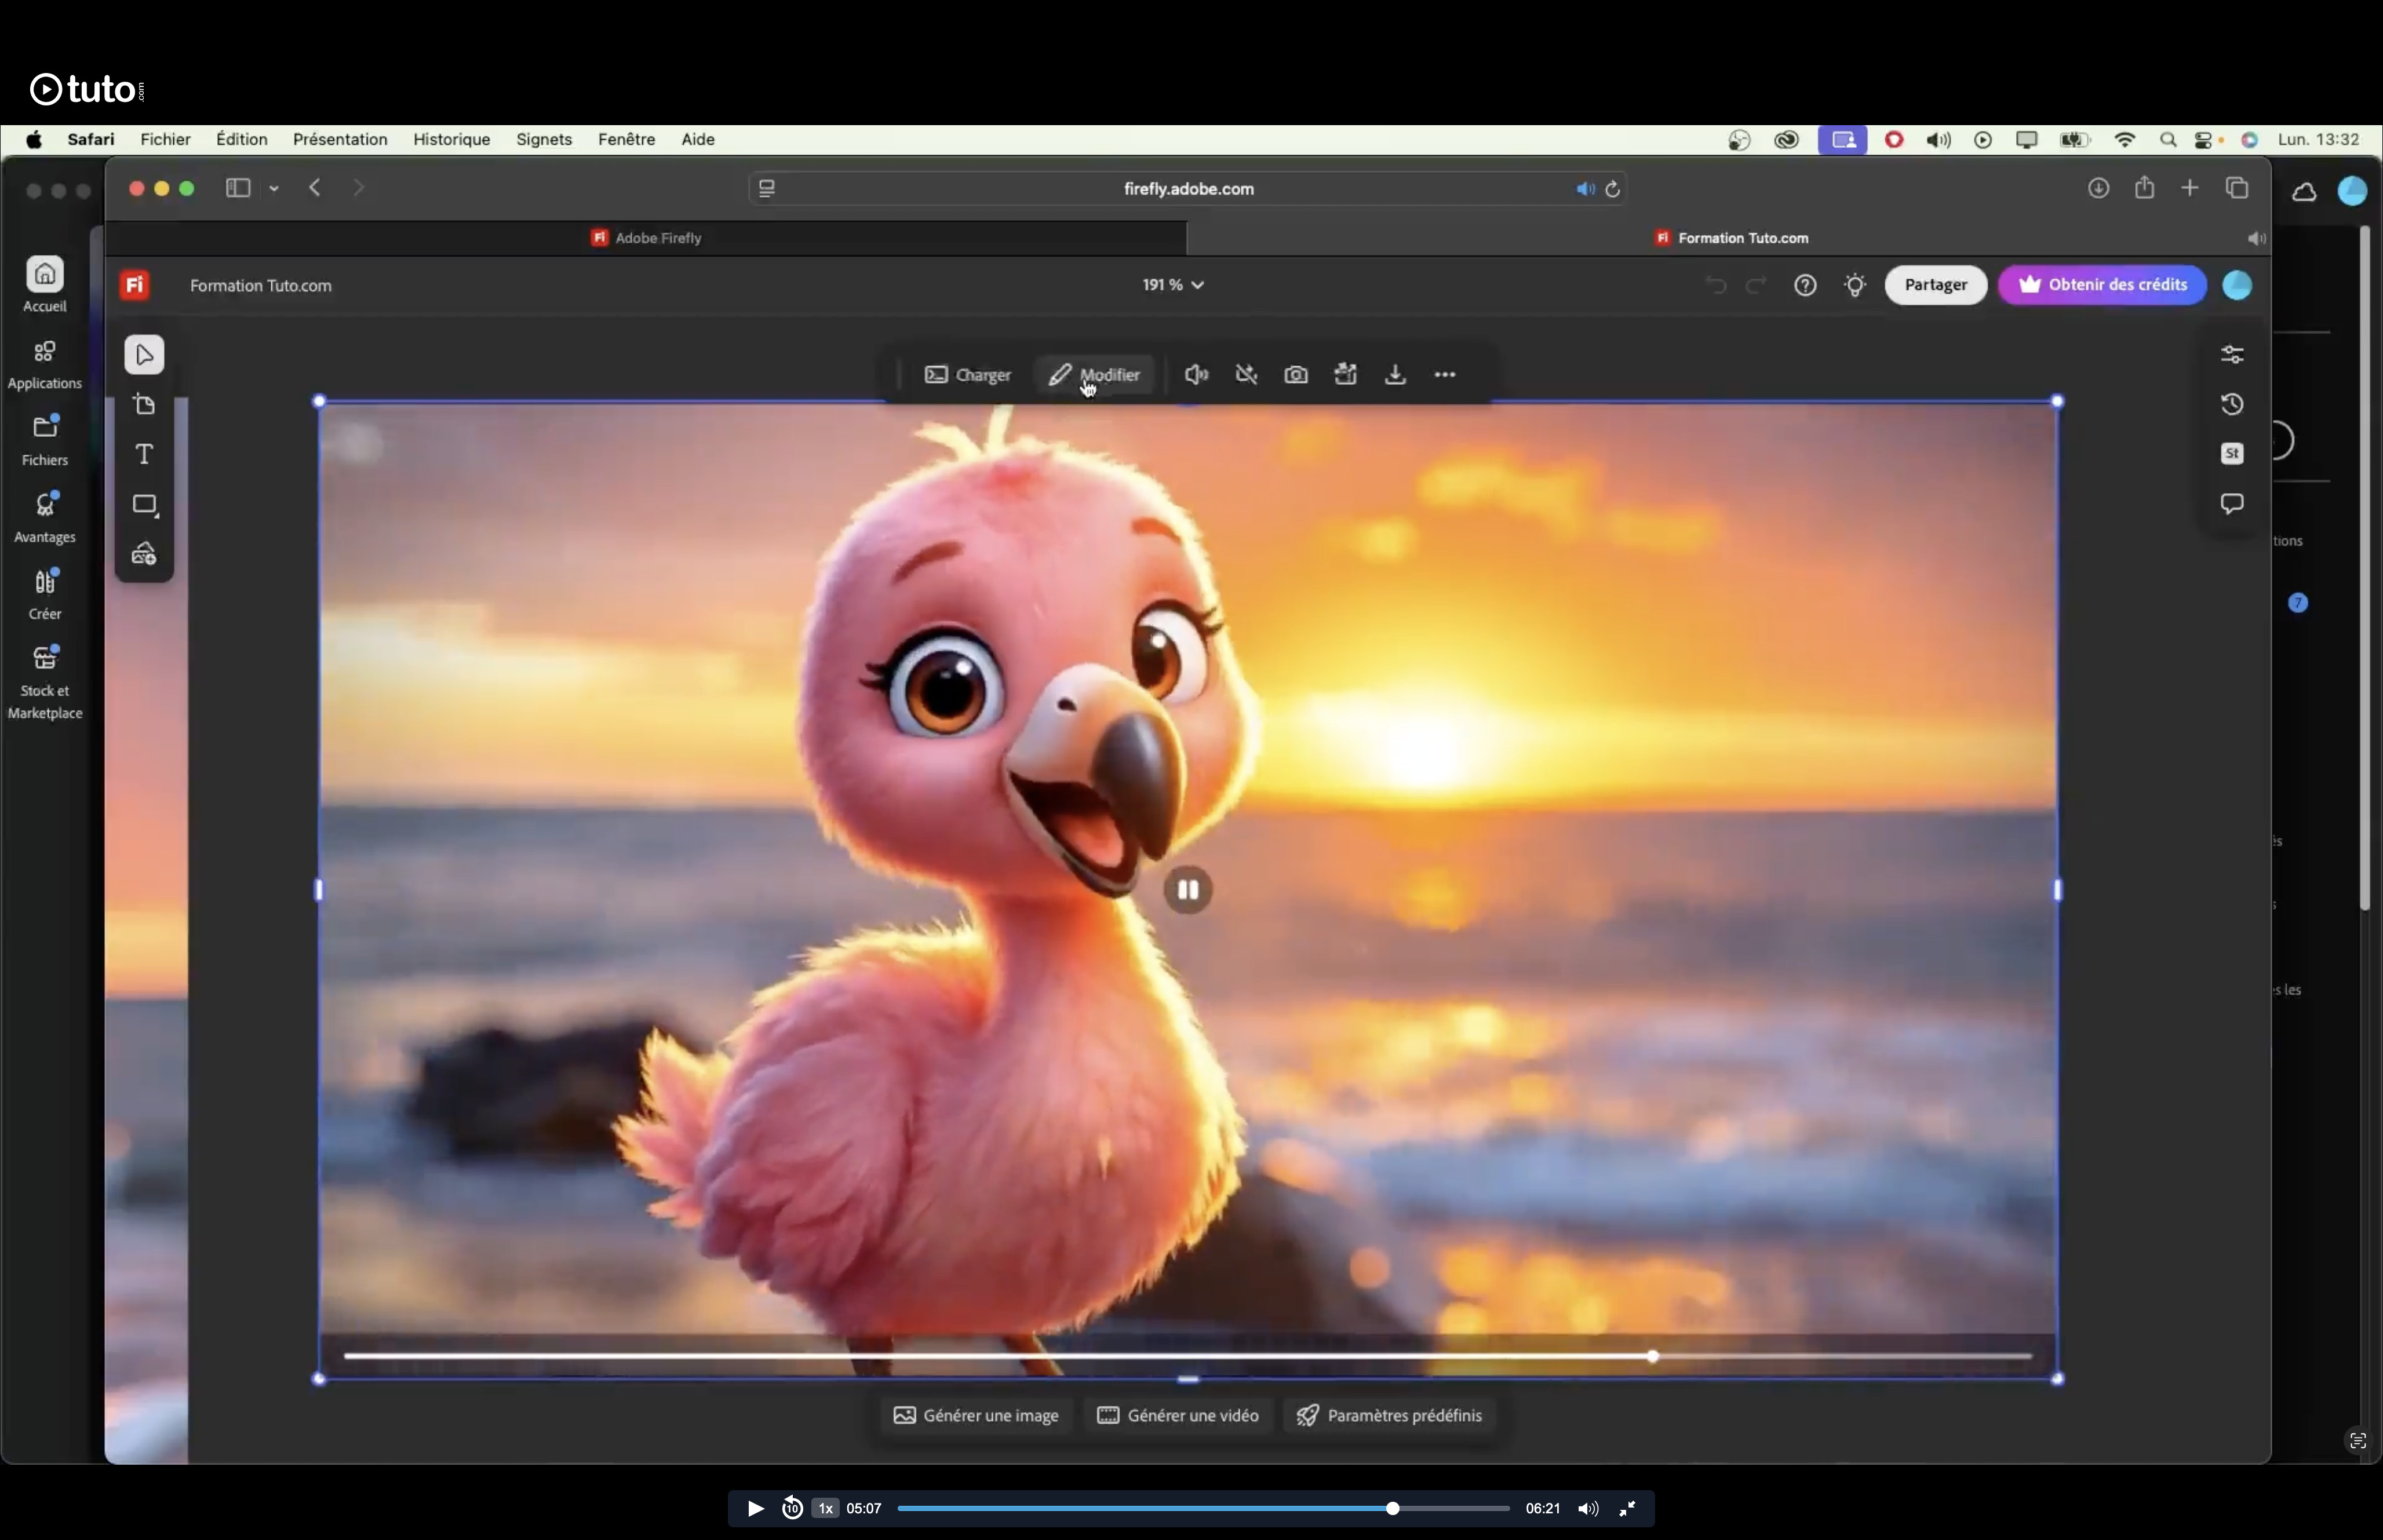Screen dimensions: 2383x1540
Task: Click the video progress scrubber handle
Action: pos(1652,1357)
